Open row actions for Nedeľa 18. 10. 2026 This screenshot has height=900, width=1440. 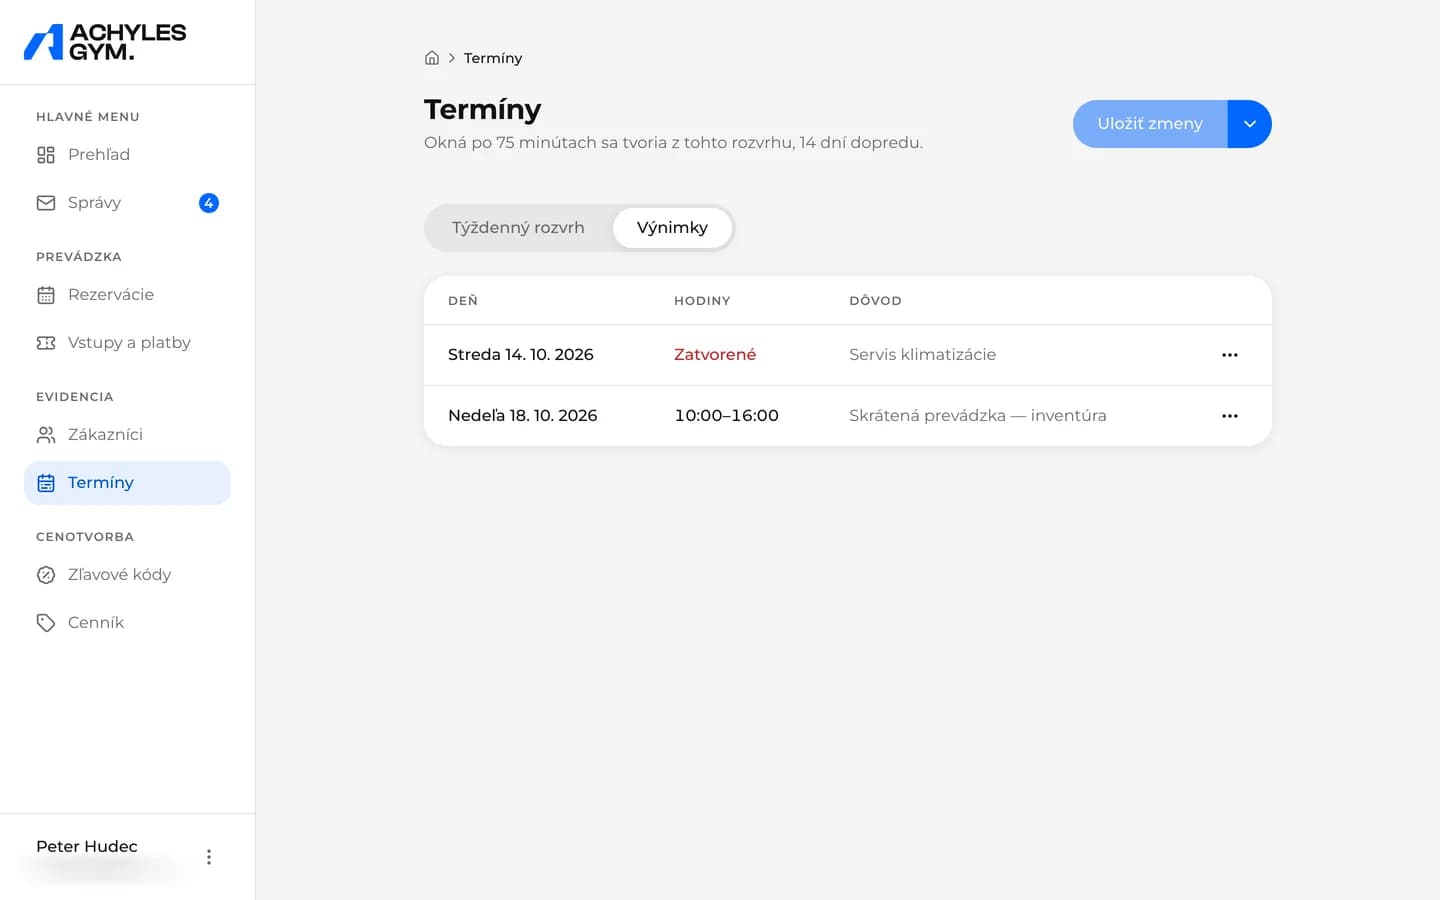coord(1230,416)
